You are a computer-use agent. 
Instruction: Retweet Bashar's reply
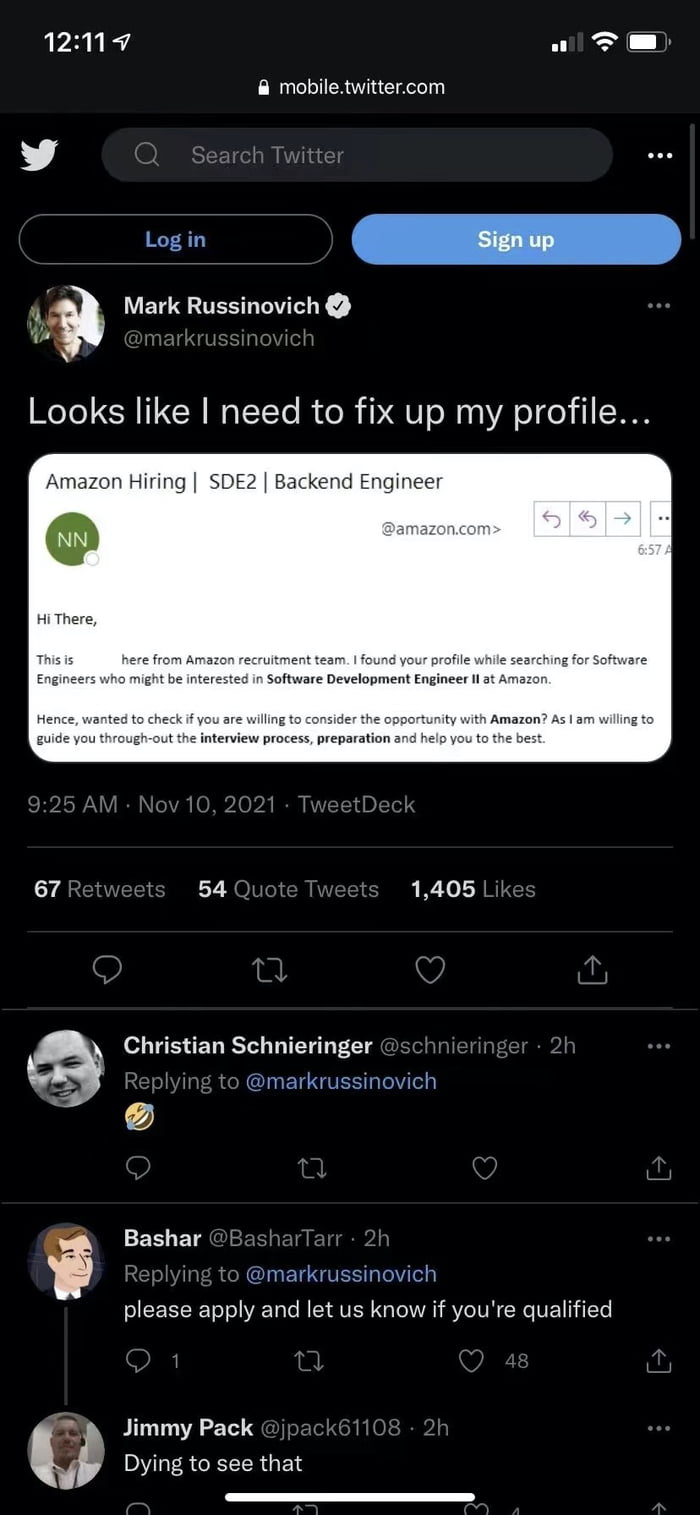[x=313, y=1360]
